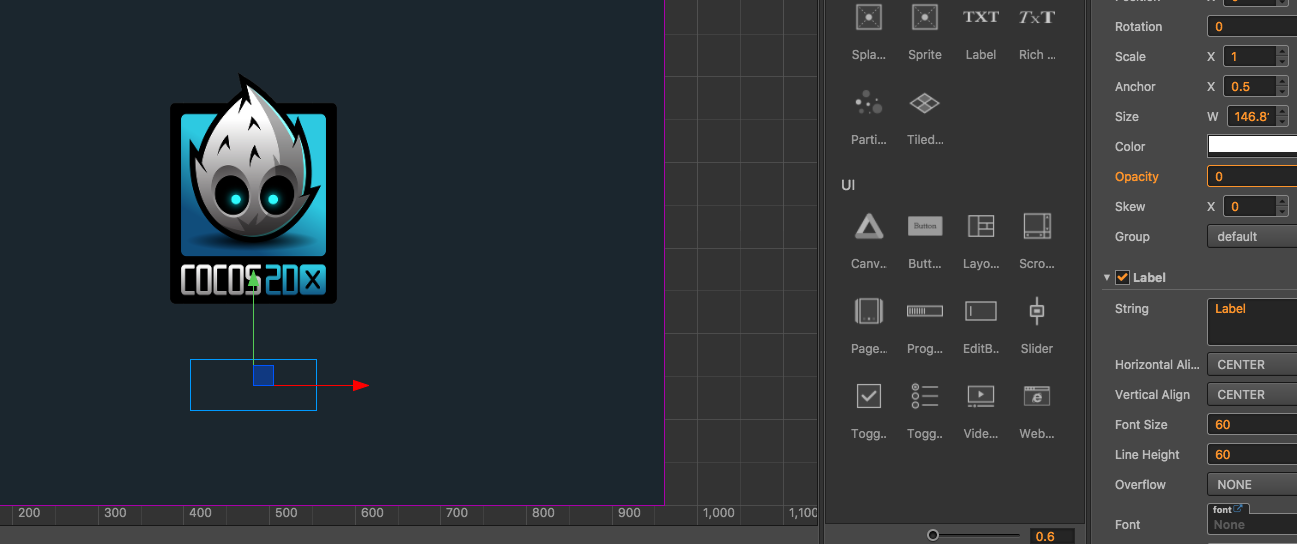Click the zoom value field showing 0.6
1297x544 pixels.
pyautogui.click(x=1052, y=536)
